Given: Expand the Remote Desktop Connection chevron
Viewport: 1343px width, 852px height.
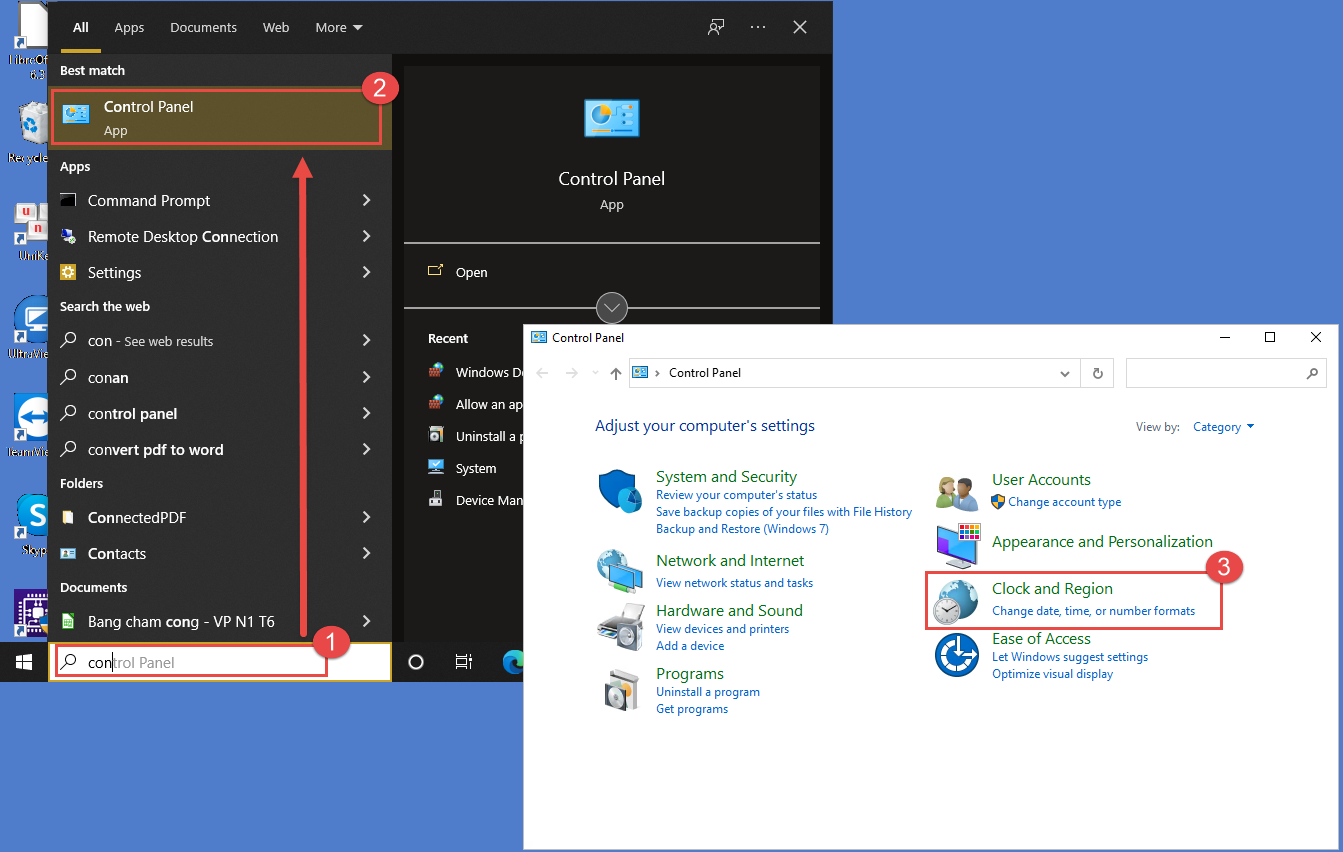Looking at the screenshot, I should point(367,236).
